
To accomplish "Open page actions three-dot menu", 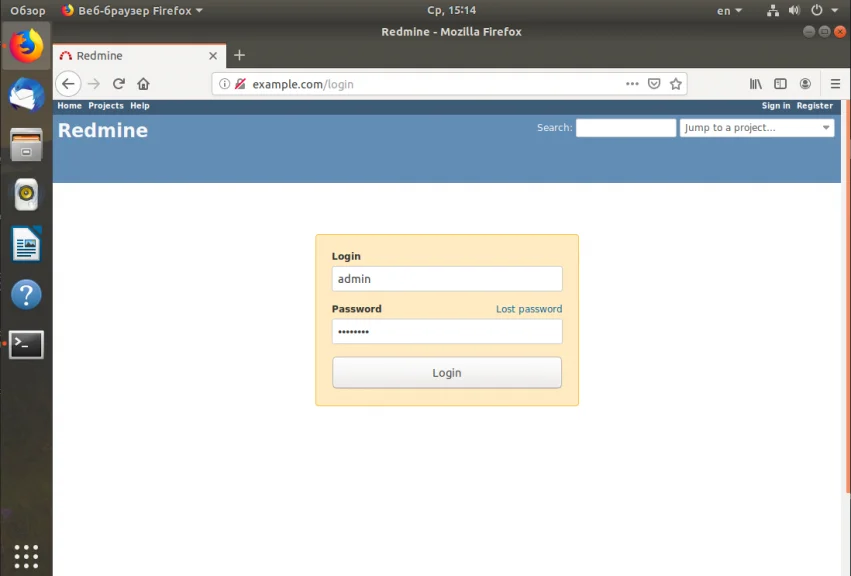I will tap(632, 84).
